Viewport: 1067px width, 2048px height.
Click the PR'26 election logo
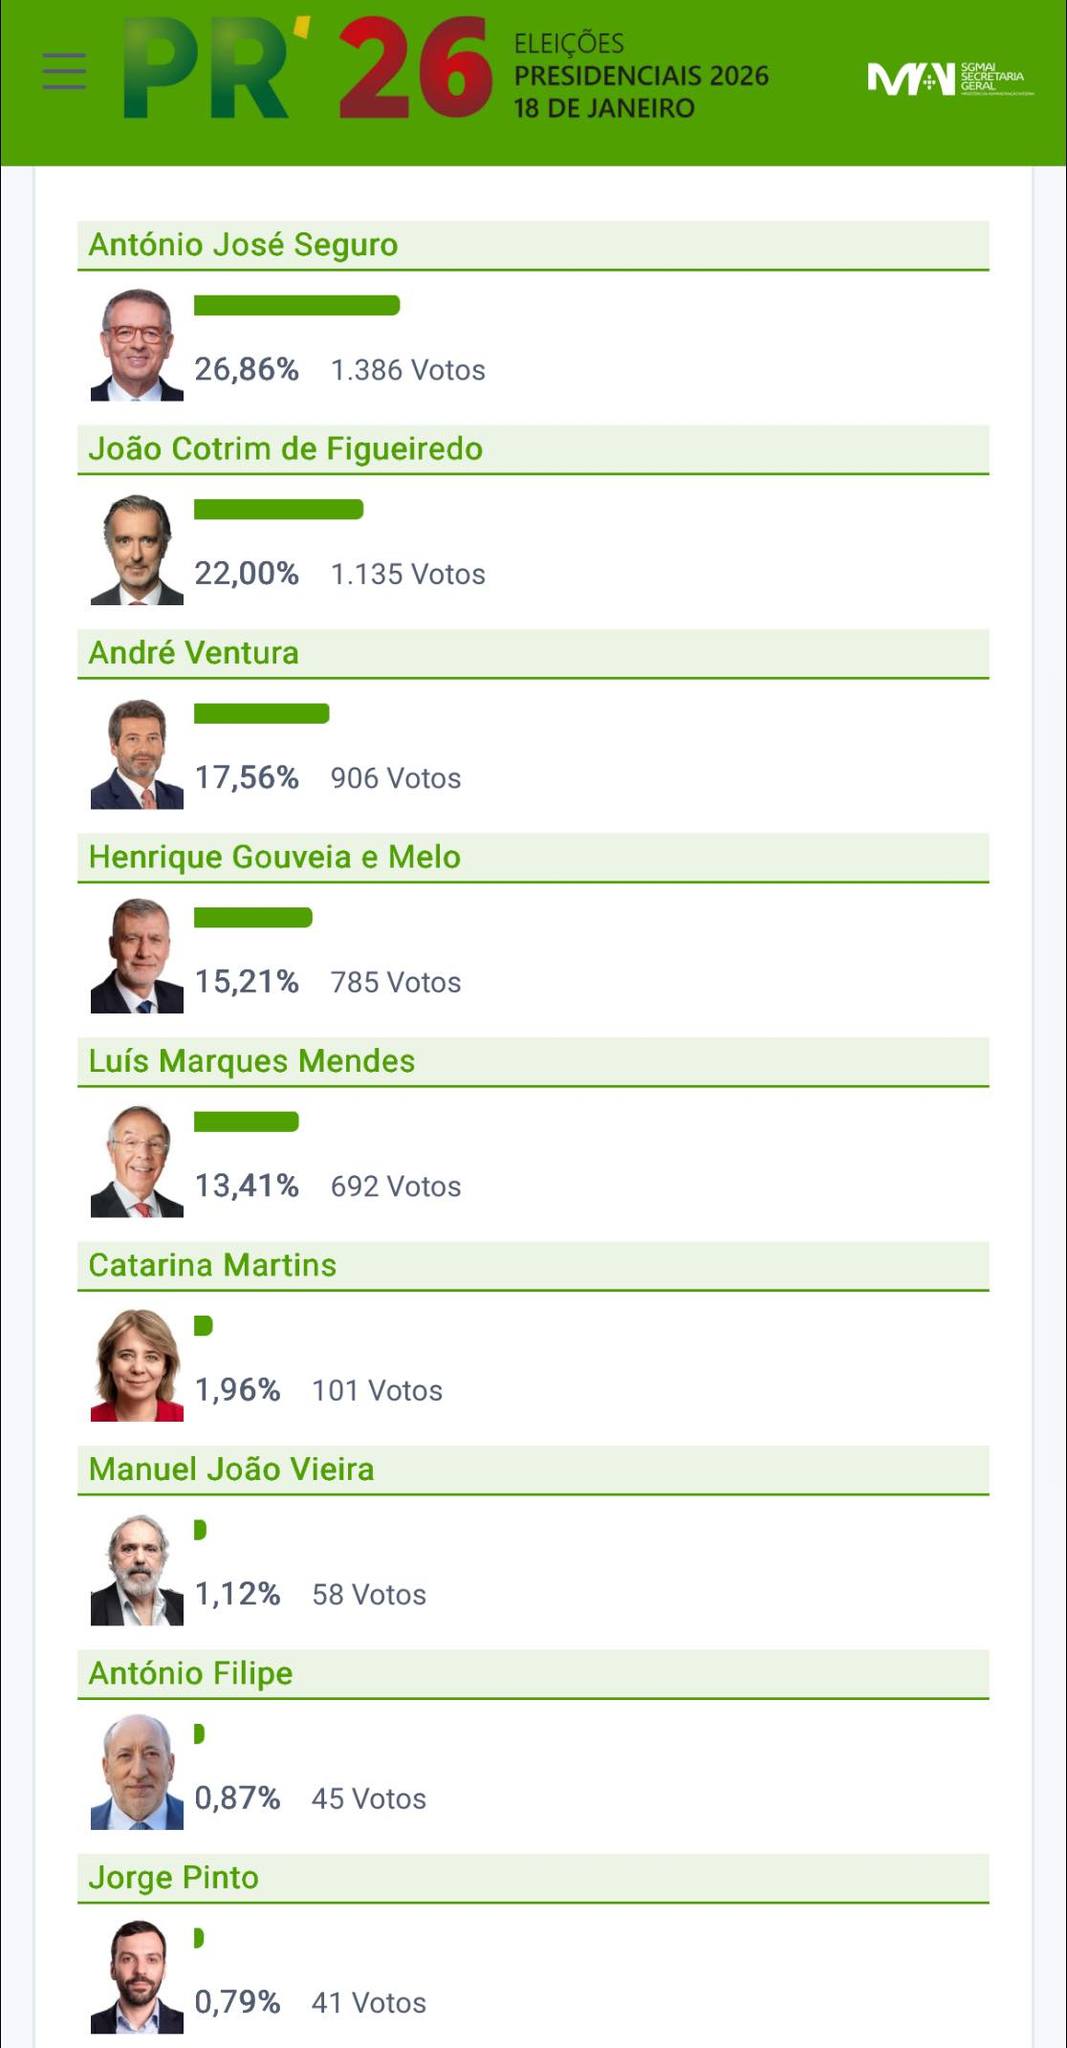tap(308, 70)
